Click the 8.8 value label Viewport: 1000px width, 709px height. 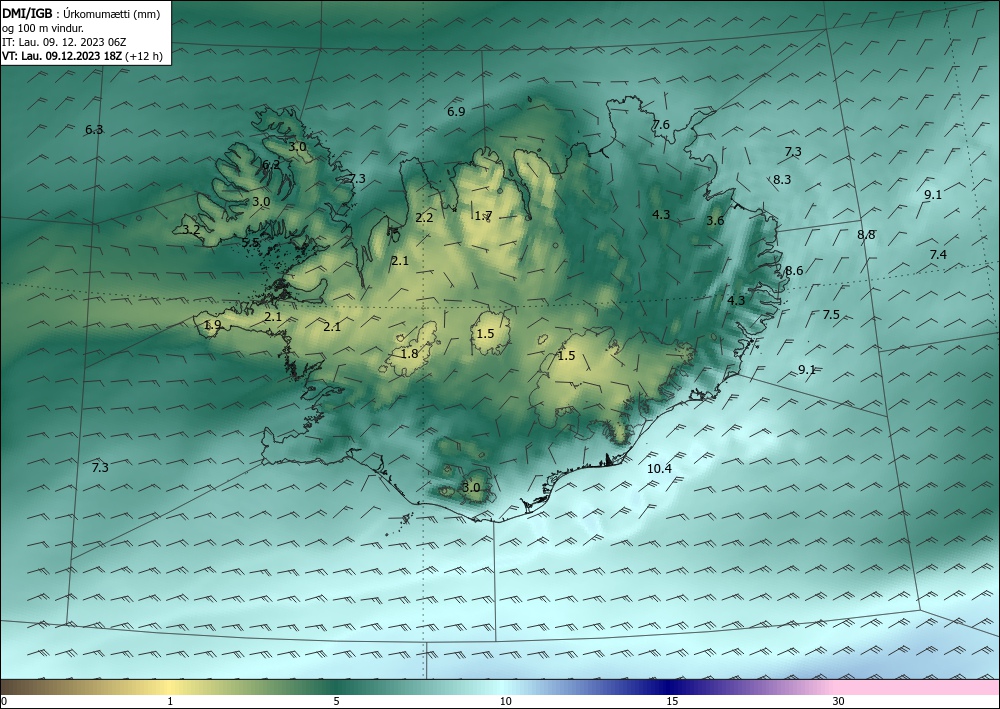[866, 235]
